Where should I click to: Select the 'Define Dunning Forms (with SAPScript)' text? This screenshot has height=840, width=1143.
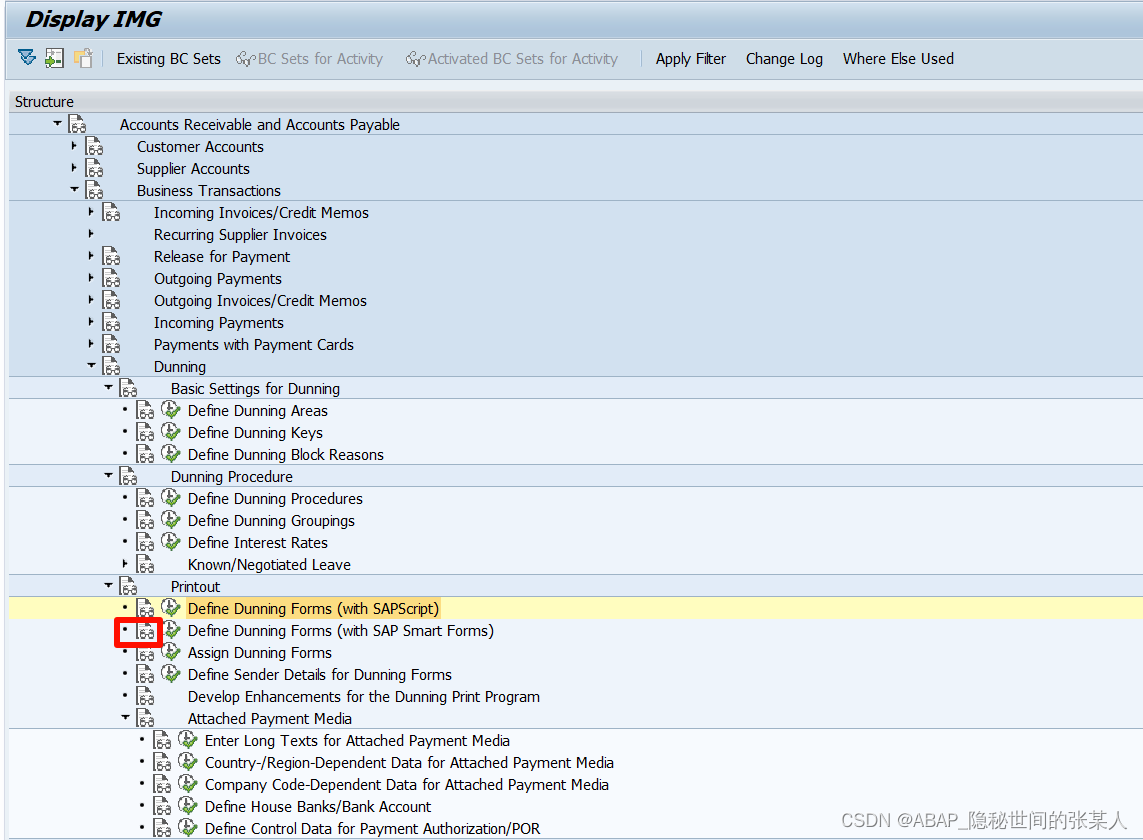tap(313, 608)
